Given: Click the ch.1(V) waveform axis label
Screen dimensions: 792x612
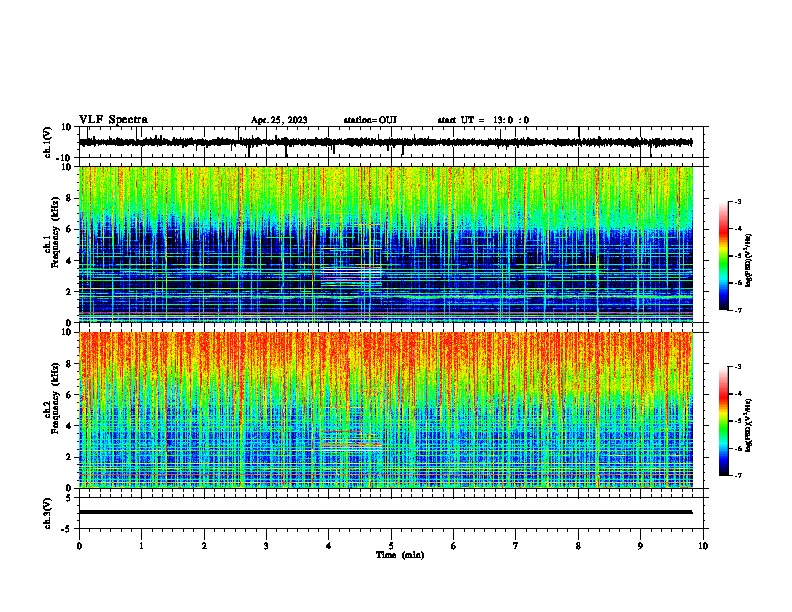Looking at the screenshot, I should click(47, 142).
